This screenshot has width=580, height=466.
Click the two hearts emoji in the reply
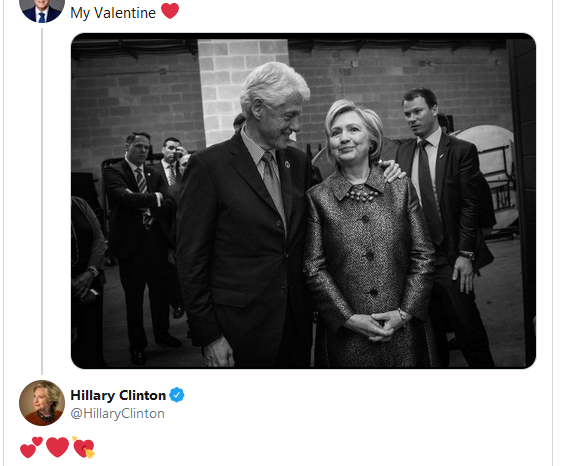pos(31,447)
